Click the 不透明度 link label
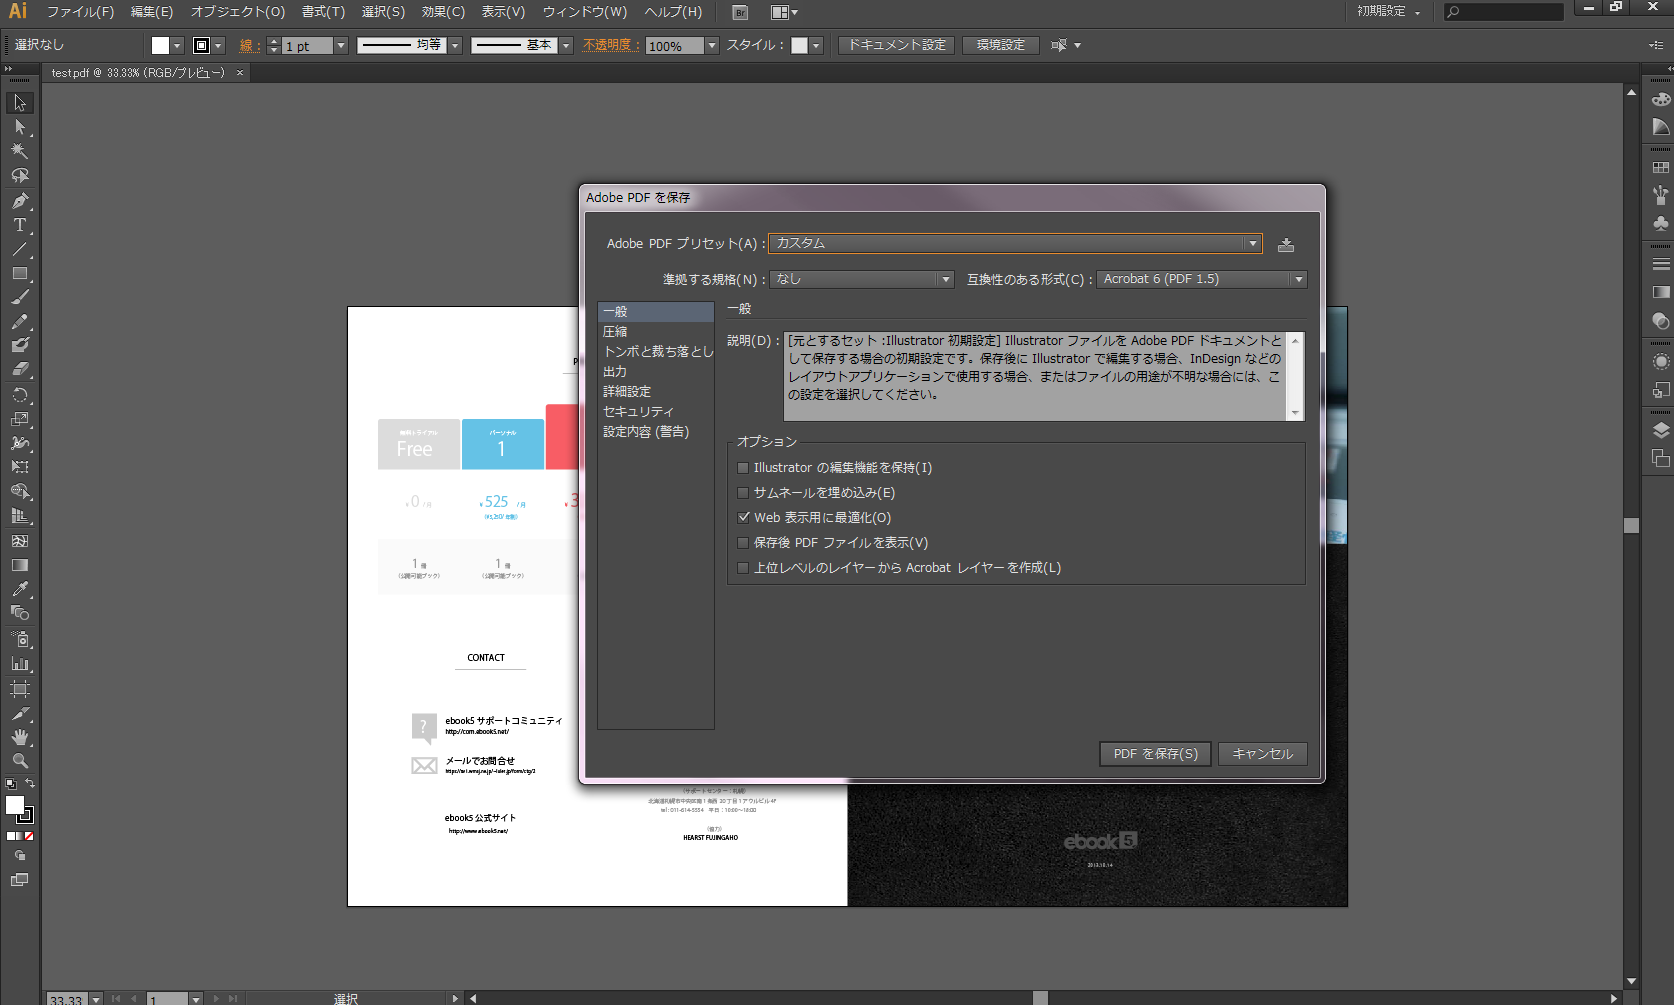 coord(610,46)
